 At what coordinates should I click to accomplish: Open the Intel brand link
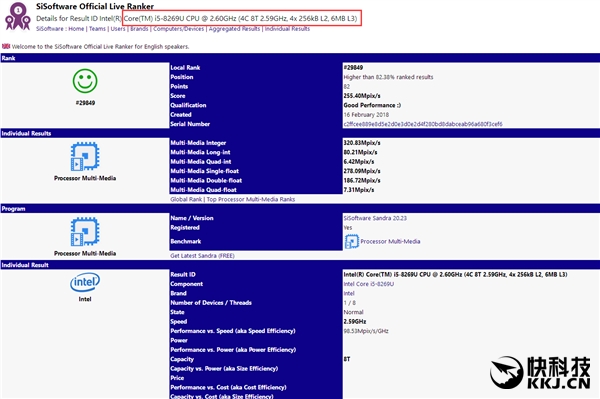[x=349, y=293]
